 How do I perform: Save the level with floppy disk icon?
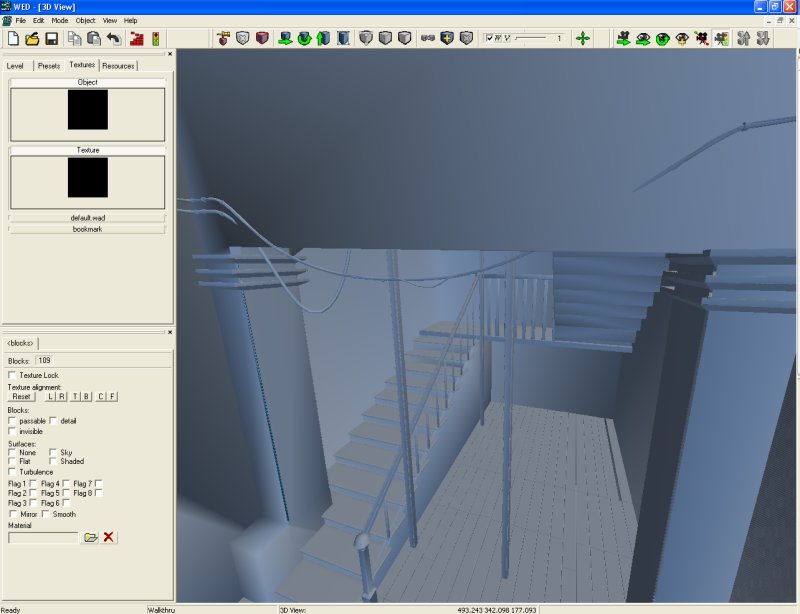coord(51,39)
